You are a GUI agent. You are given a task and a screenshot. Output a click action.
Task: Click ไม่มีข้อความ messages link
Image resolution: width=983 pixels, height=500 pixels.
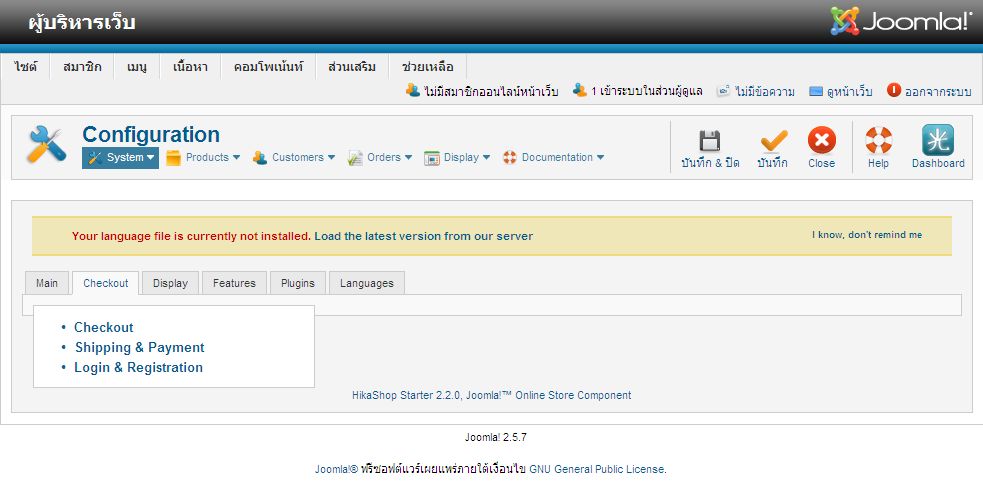[765, 91]
